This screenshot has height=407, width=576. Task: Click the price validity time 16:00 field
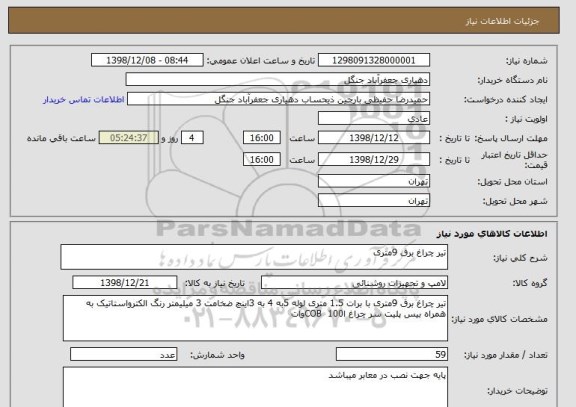click(x=262, y=159)
